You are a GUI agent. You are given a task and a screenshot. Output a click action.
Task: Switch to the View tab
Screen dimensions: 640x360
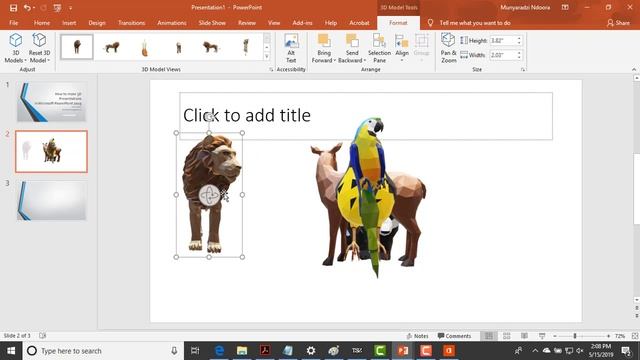[x=274, y=23]
